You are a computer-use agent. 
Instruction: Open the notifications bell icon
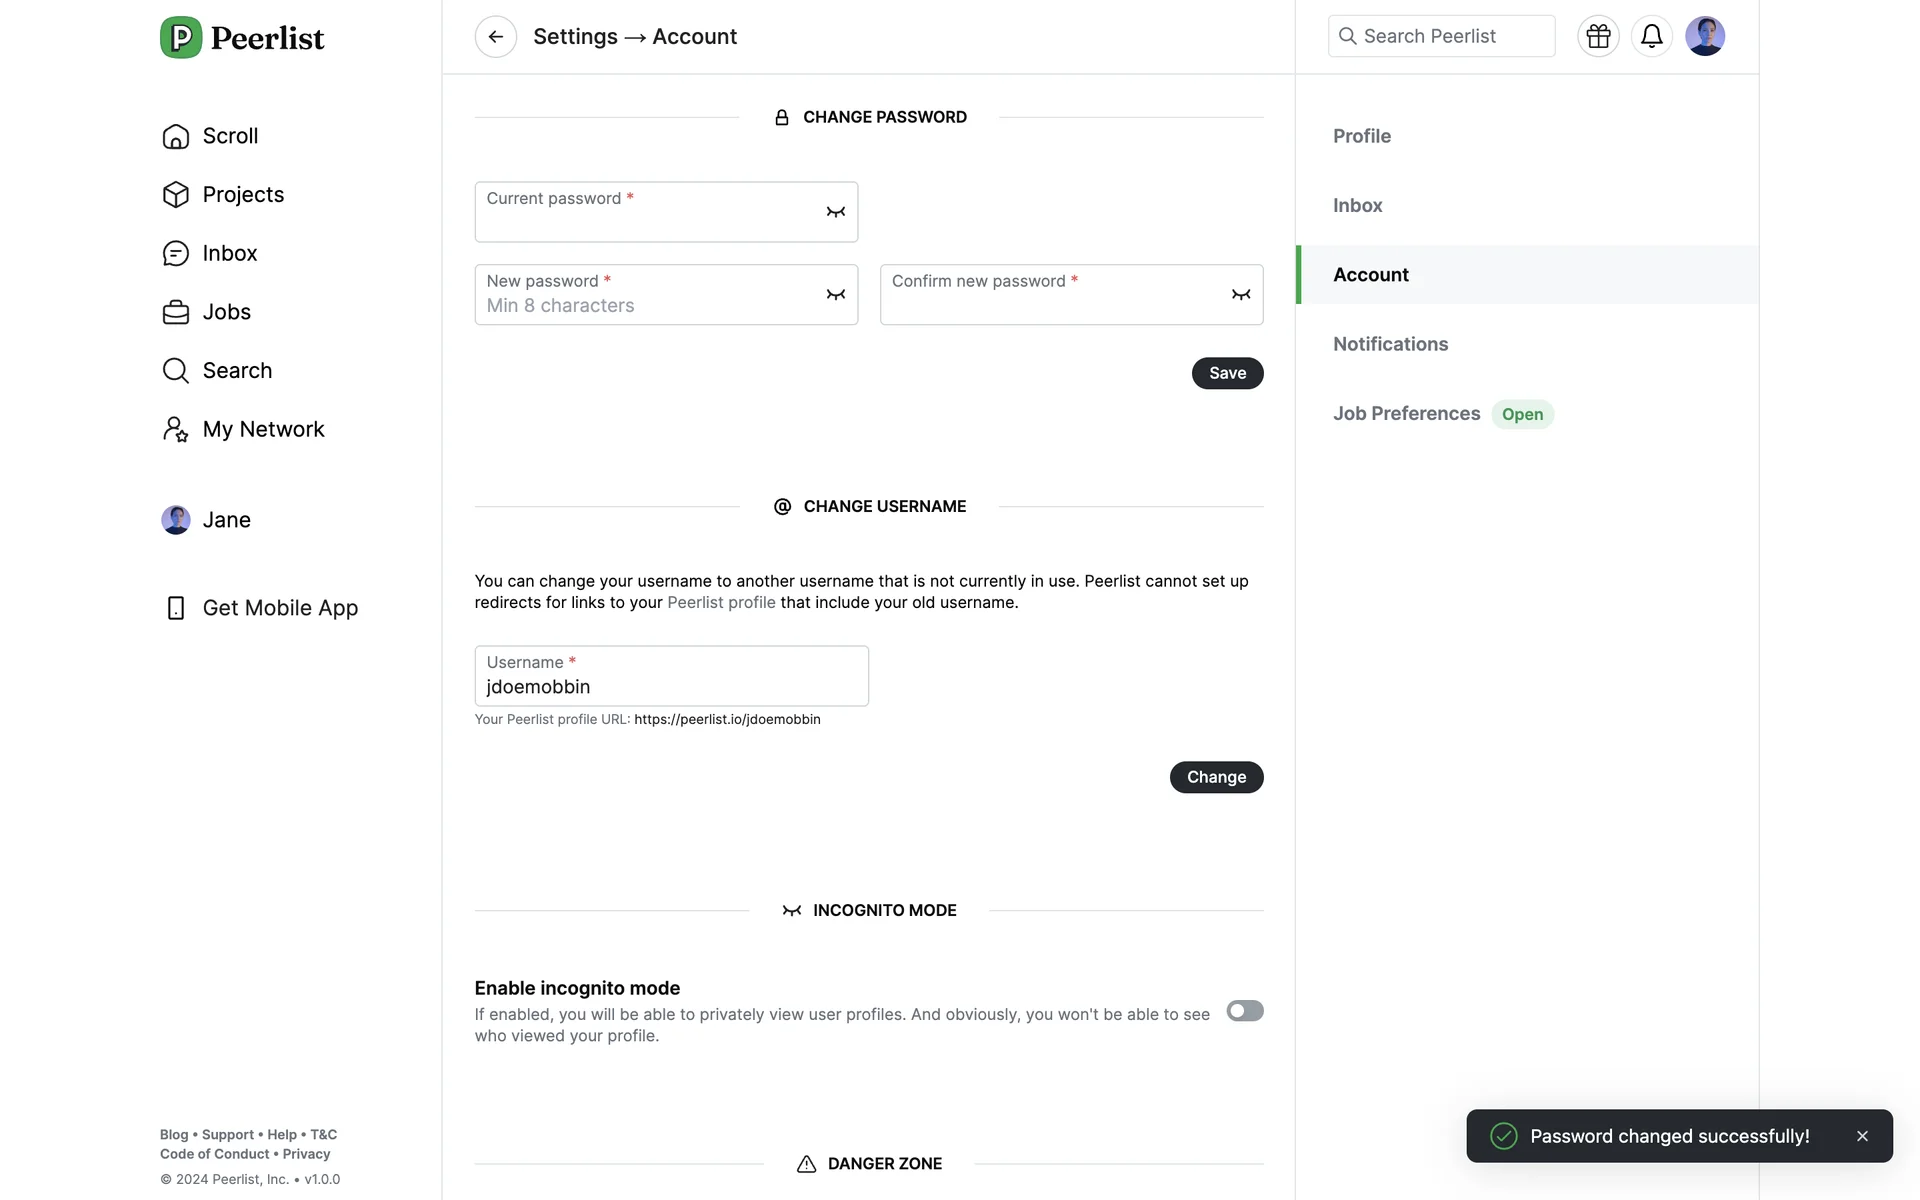1651,37
